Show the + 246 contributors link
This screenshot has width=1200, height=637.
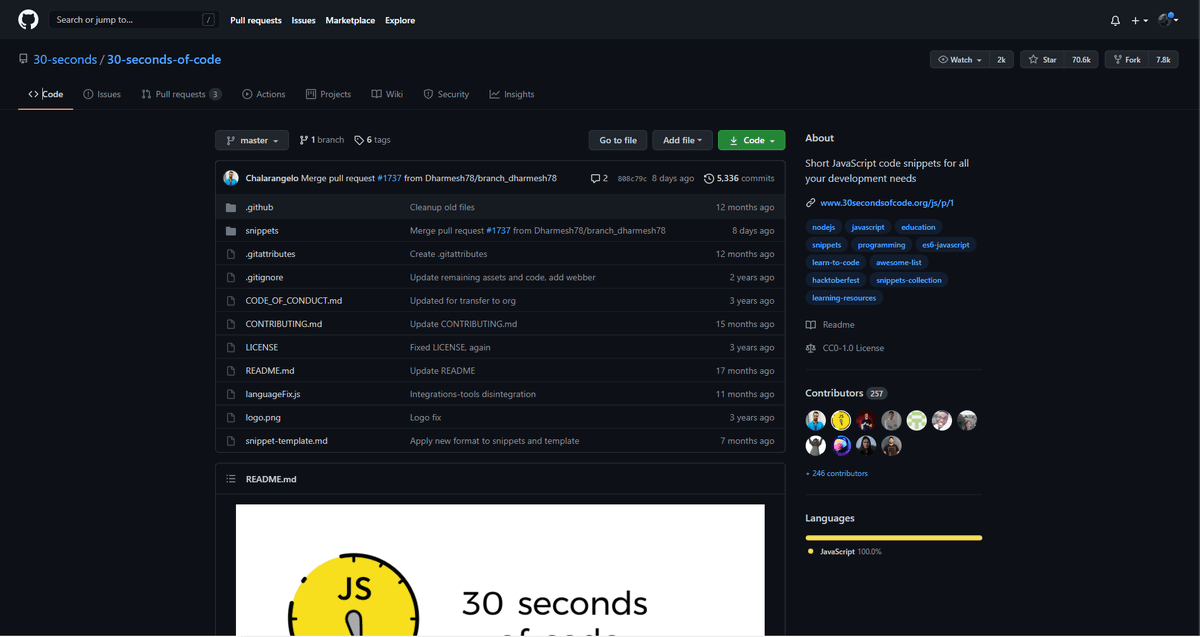pyautogui.click(x=837, y=473)
